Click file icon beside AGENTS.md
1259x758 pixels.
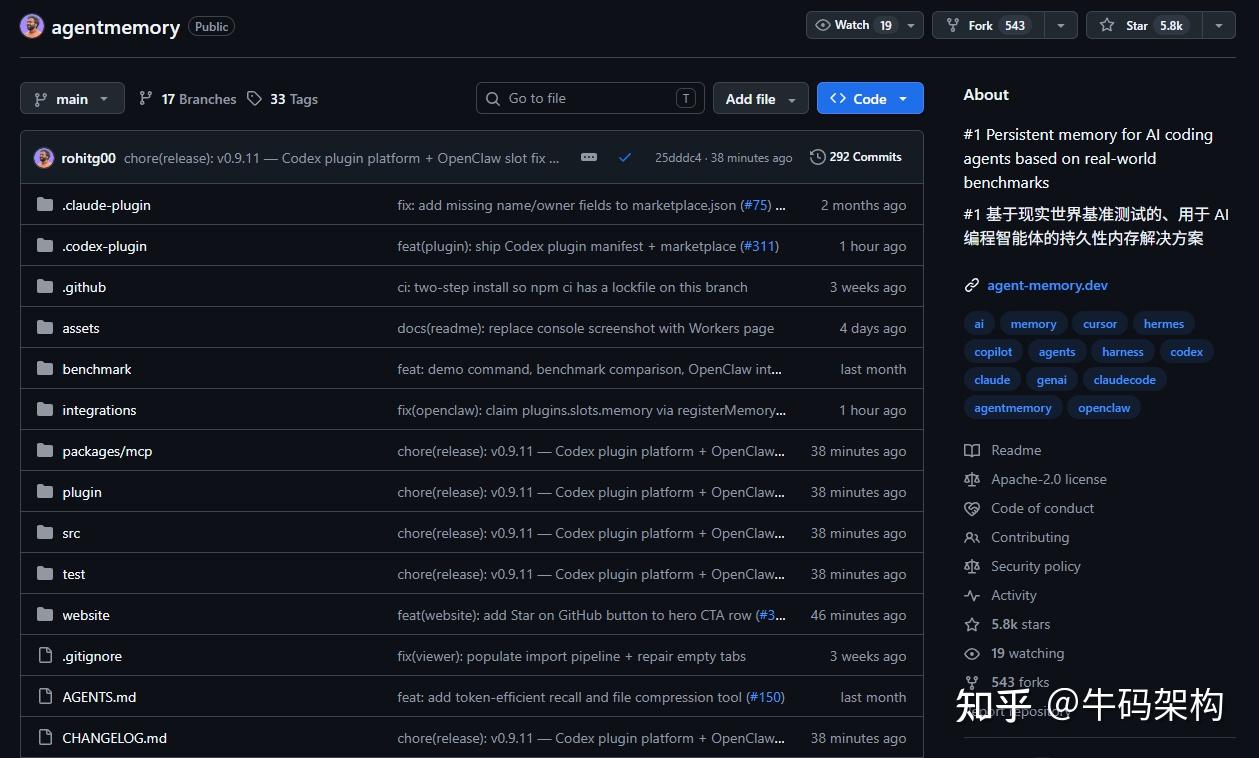click(x=44, y=697)
